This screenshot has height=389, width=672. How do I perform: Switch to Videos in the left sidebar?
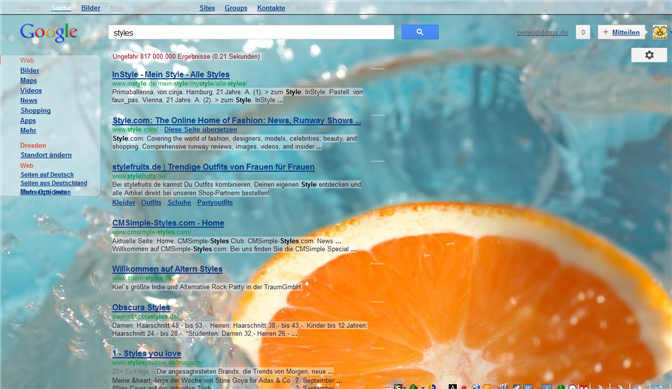click(31, 90)
